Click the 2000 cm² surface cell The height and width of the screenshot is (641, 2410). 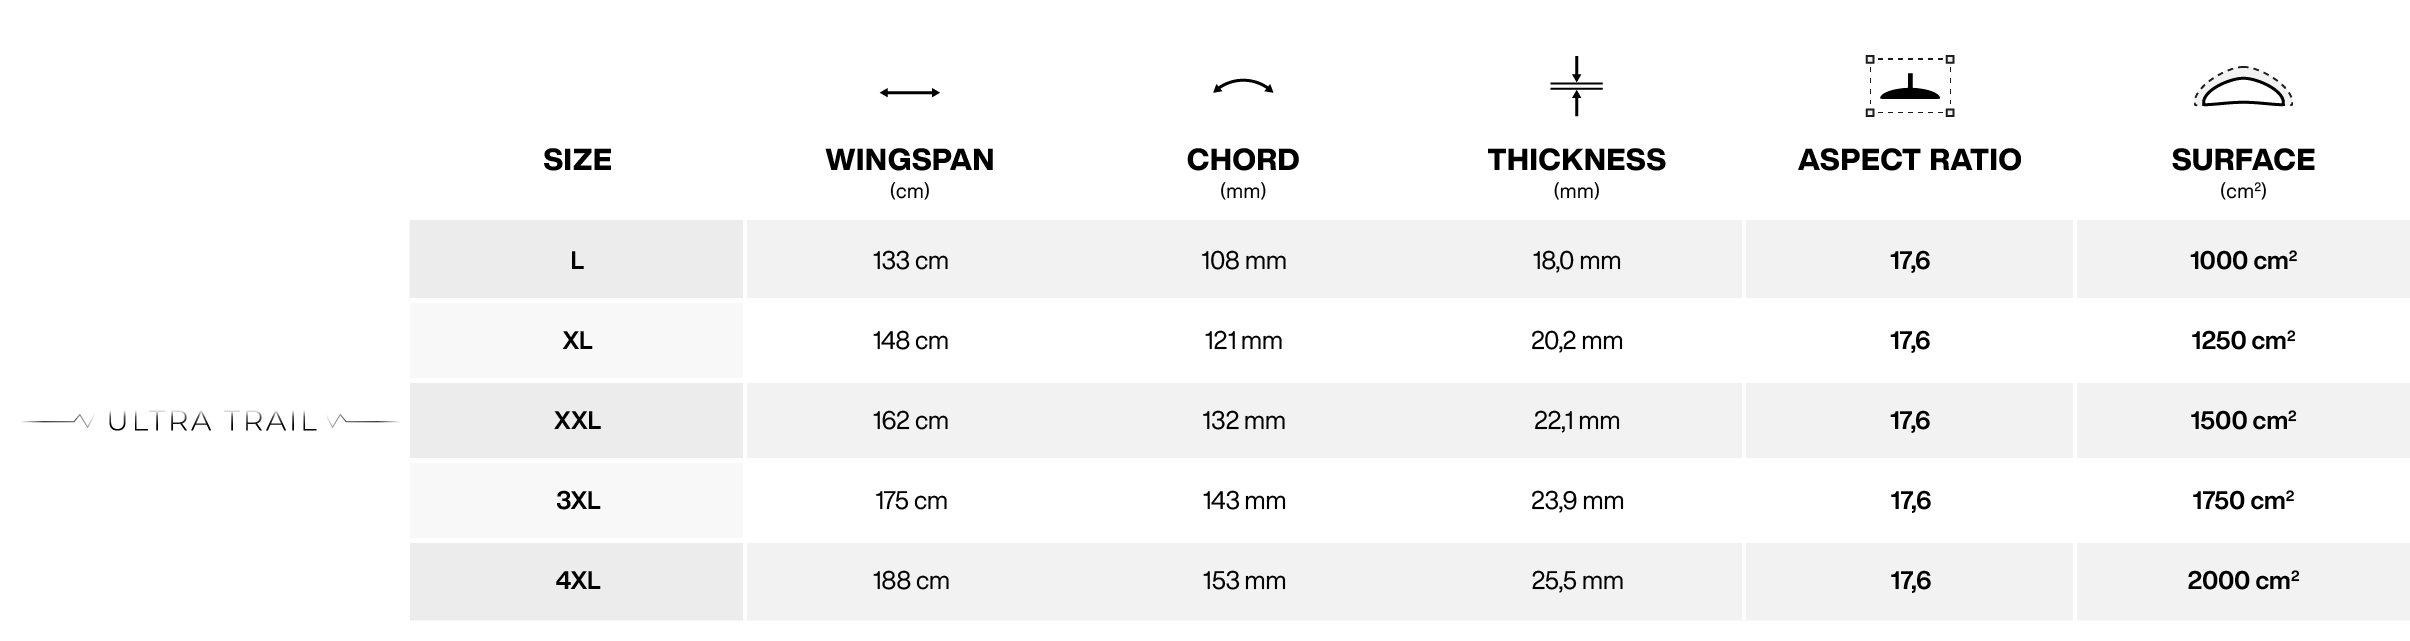click(2243, 581)
